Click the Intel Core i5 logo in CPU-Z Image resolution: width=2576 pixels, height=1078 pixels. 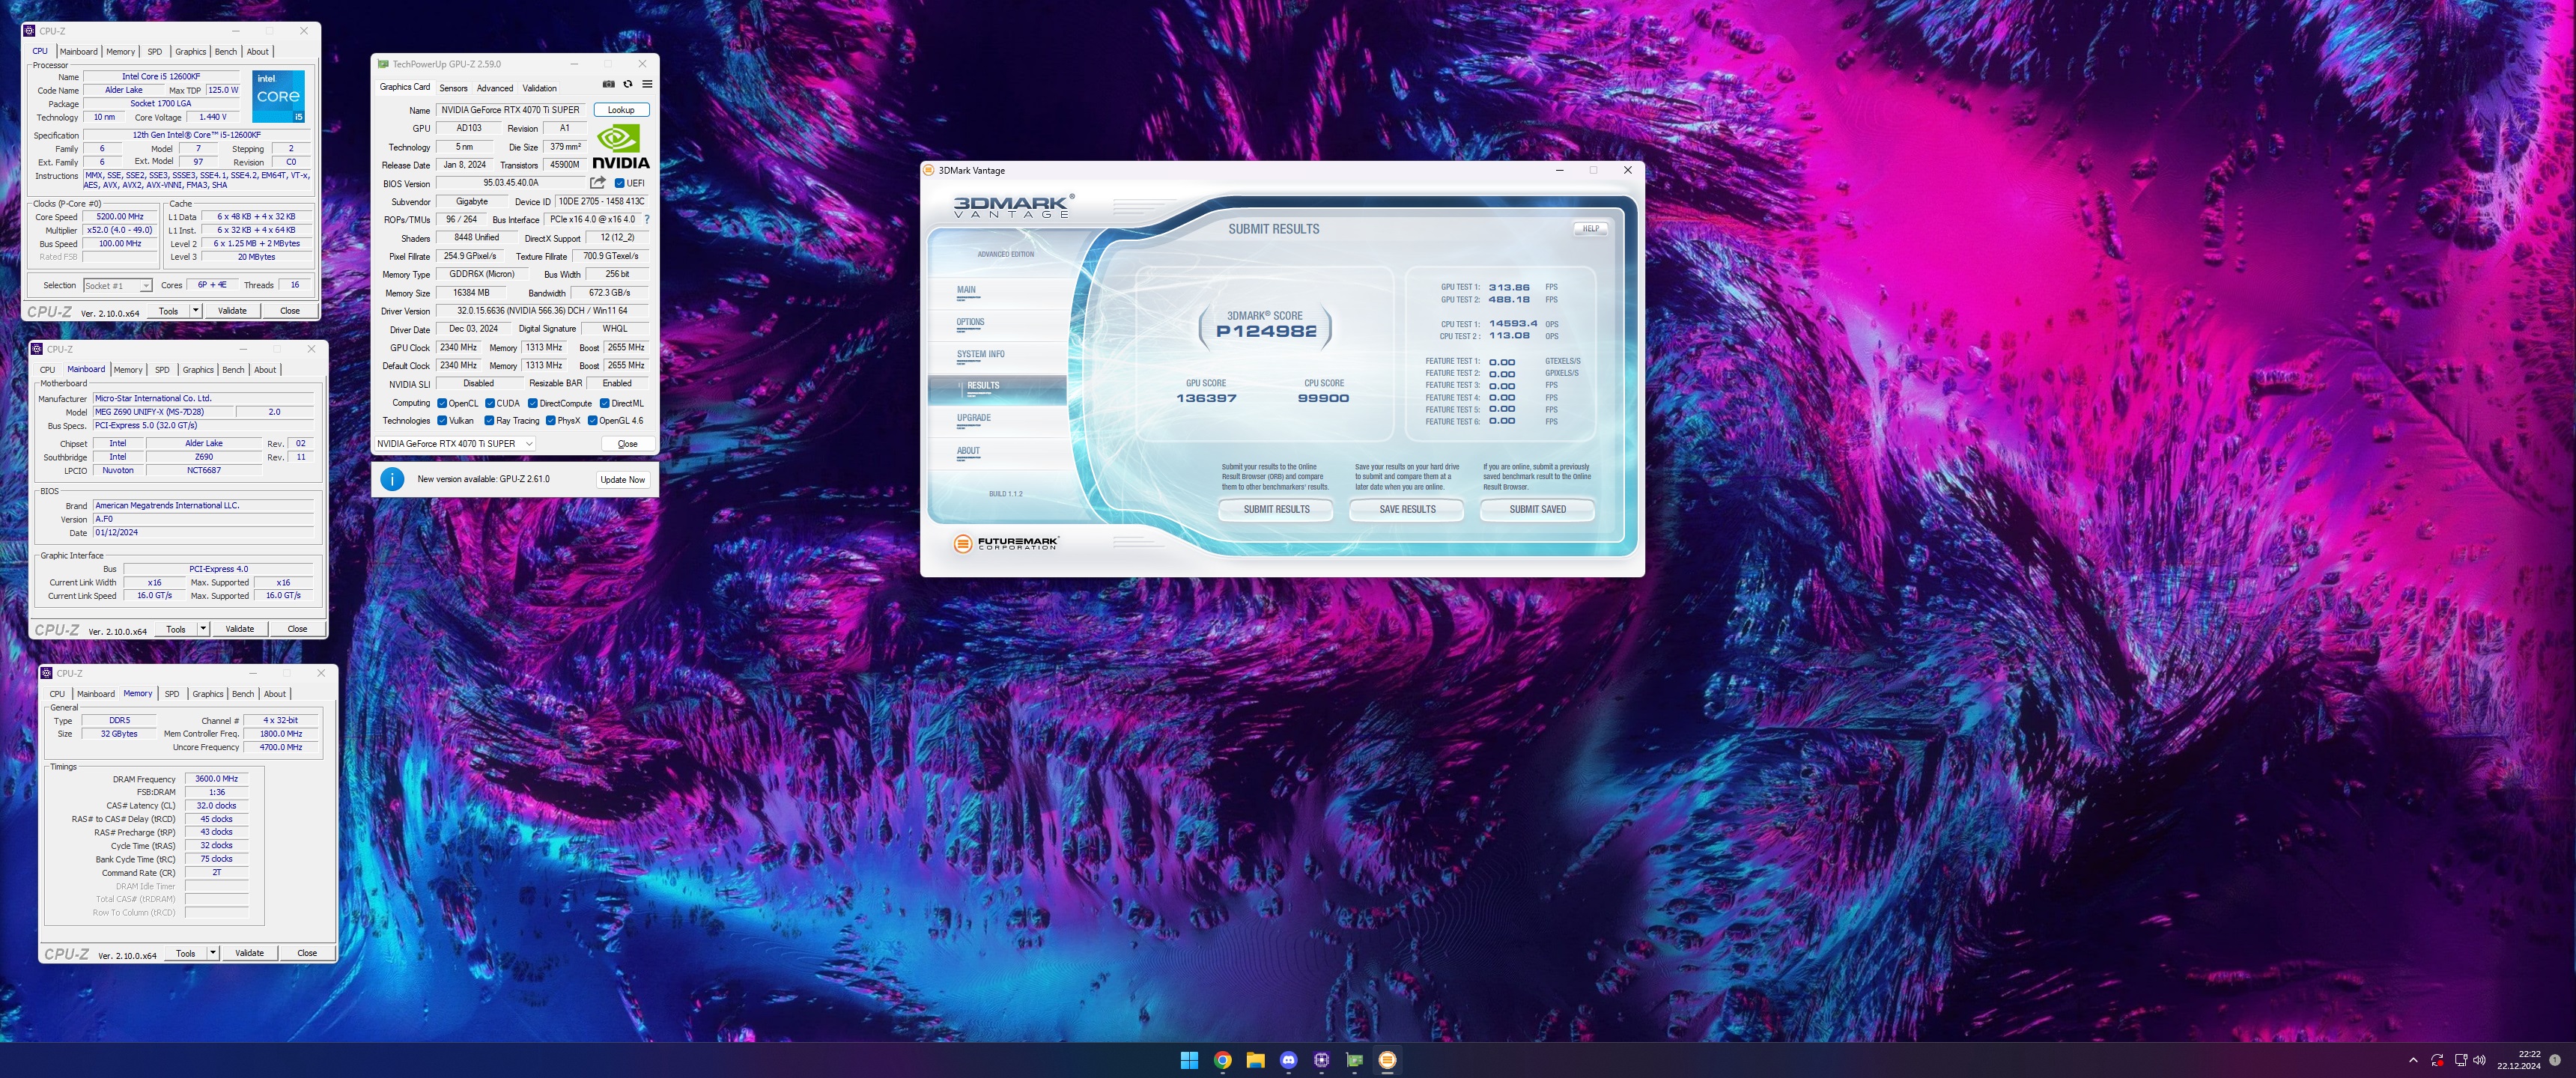point(278,97)
